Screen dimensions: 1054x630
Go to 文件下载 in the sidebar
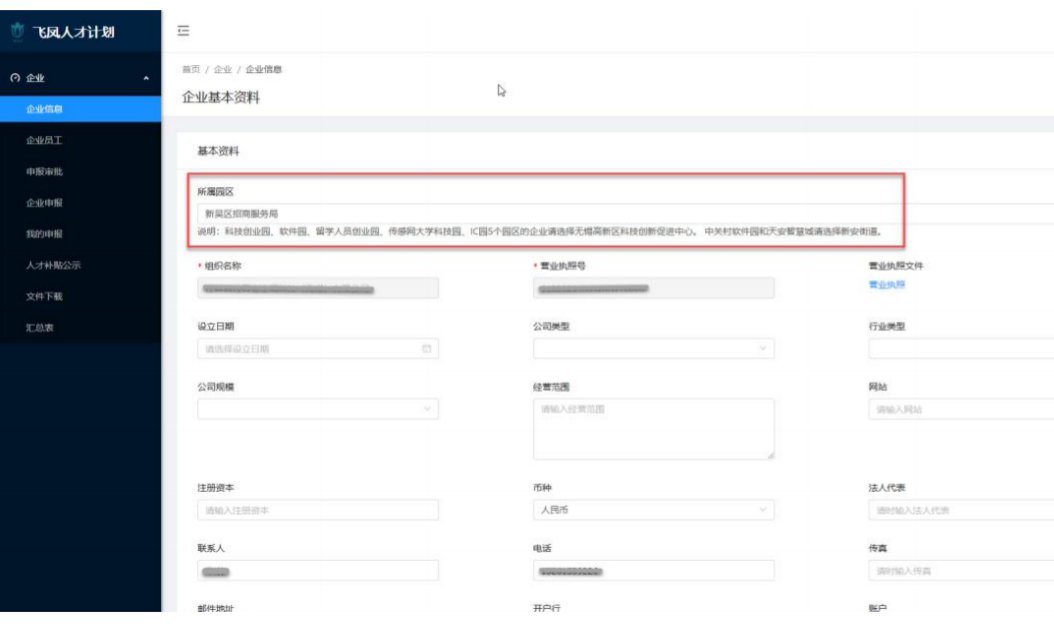(x=45, y=297)
